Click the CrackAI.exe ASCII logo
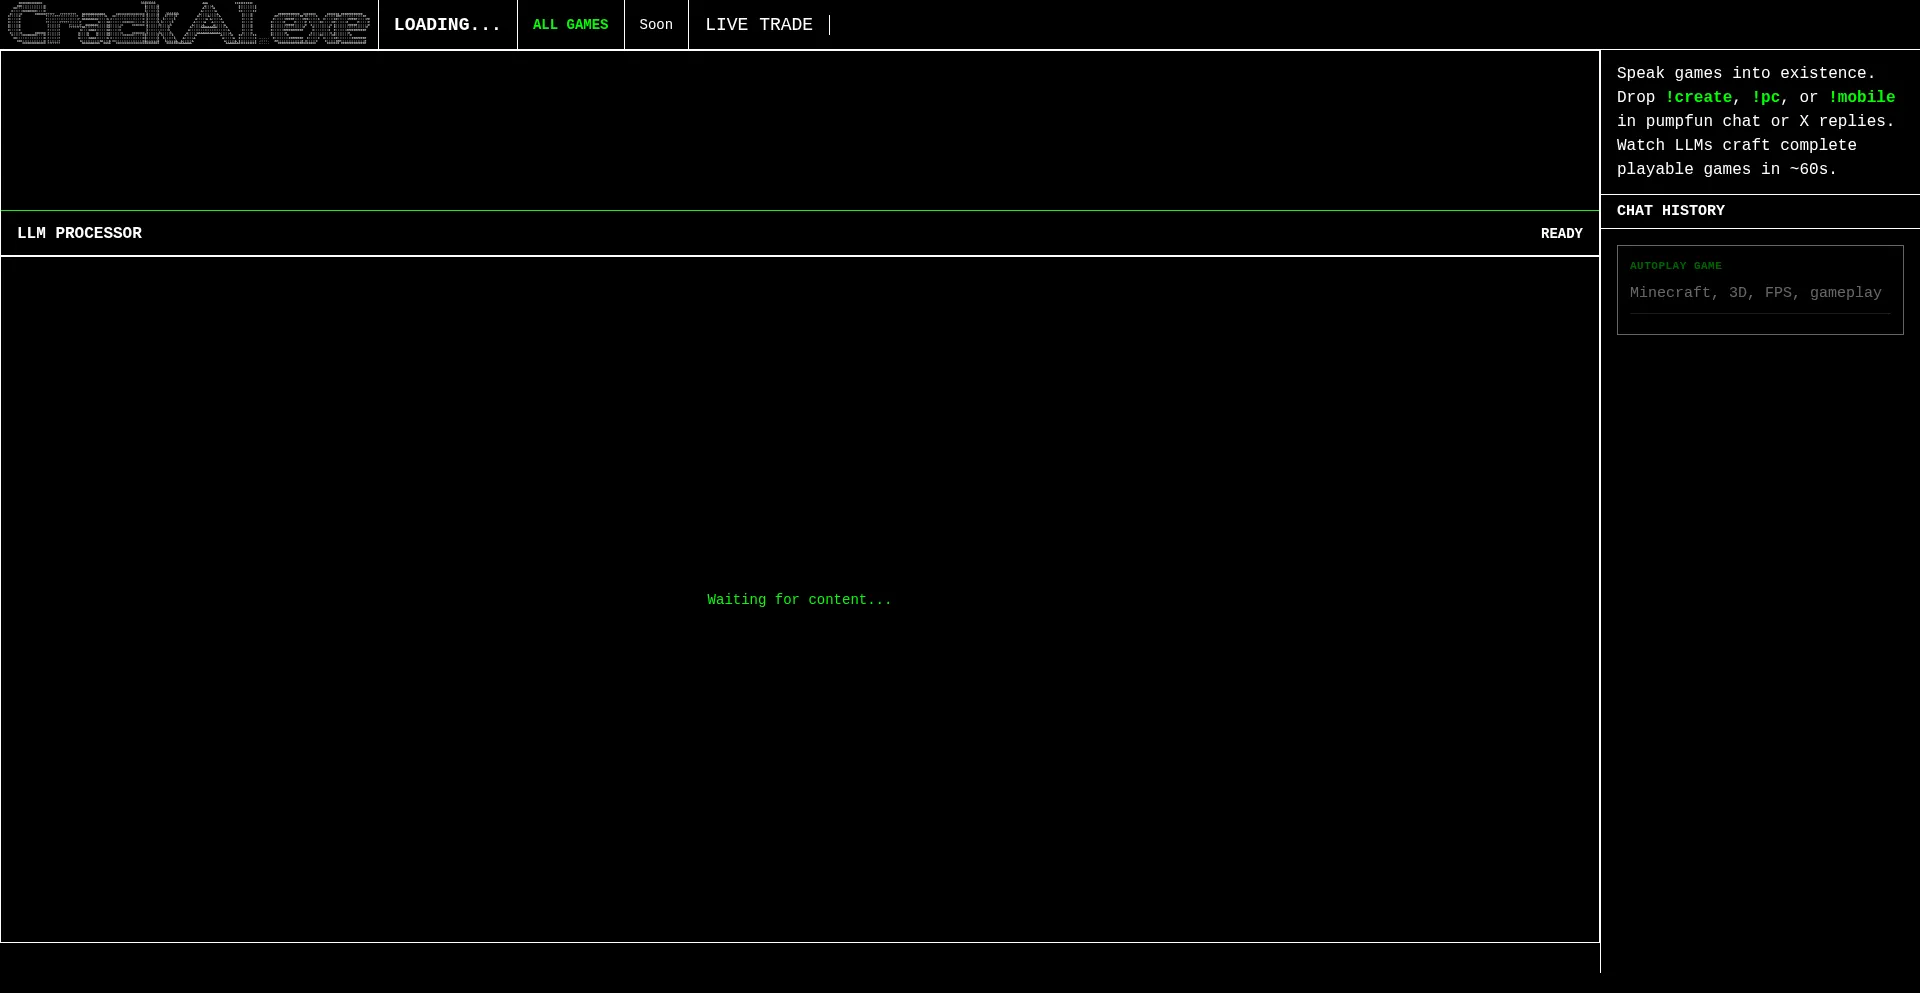Image resolution: width=1920 pixels, height=993 pixels. pos(188,24)
